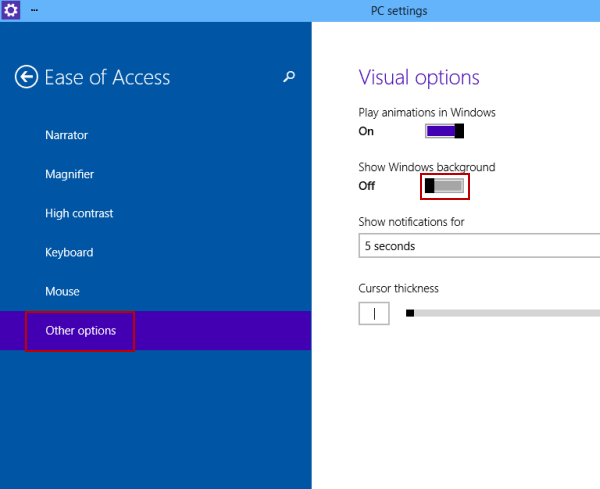Click the Cursor thickness label
The width and height of the screenshot is (600, 489).
pos(398,288)
